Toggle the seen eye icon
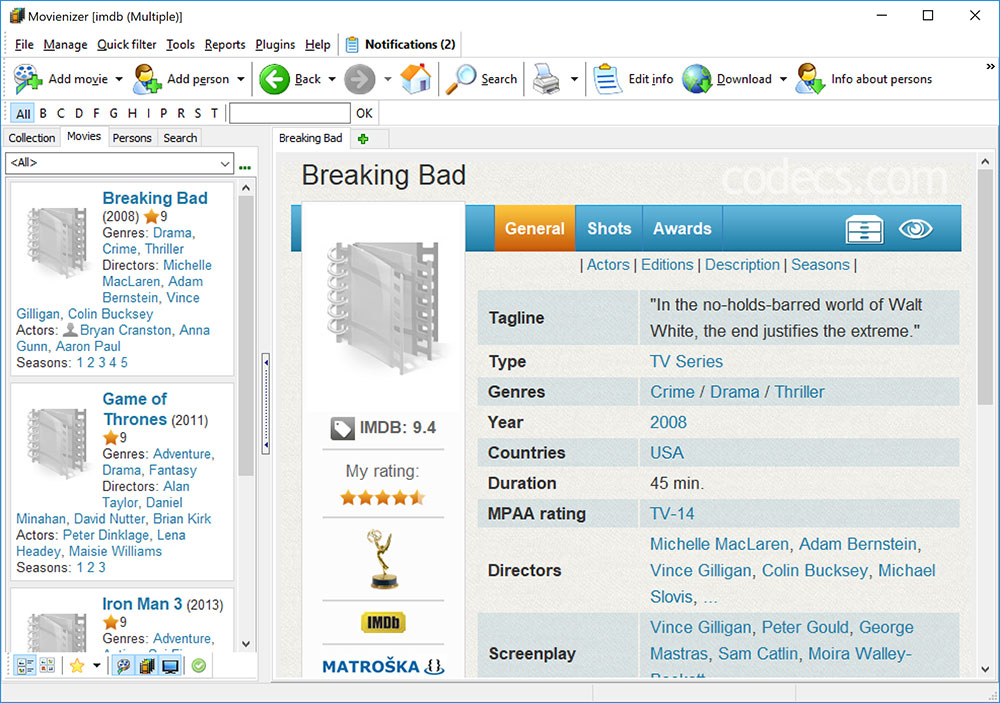 tap(915, 228)
